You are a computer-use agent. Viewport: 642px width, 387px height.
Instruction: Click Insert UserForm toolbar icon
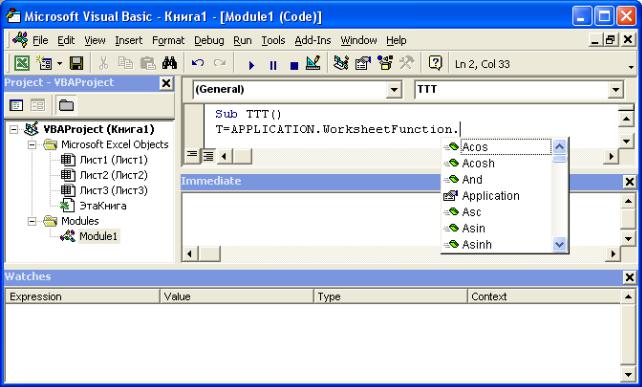44,63
